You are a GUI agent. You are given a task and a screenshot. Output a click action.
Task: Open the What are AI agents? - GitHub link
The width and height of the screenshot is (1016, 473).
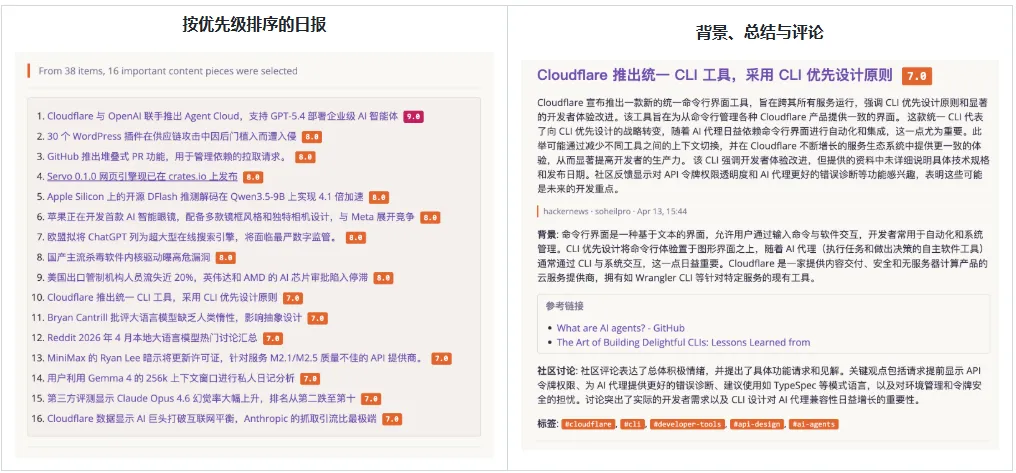(x=620, y=328)
